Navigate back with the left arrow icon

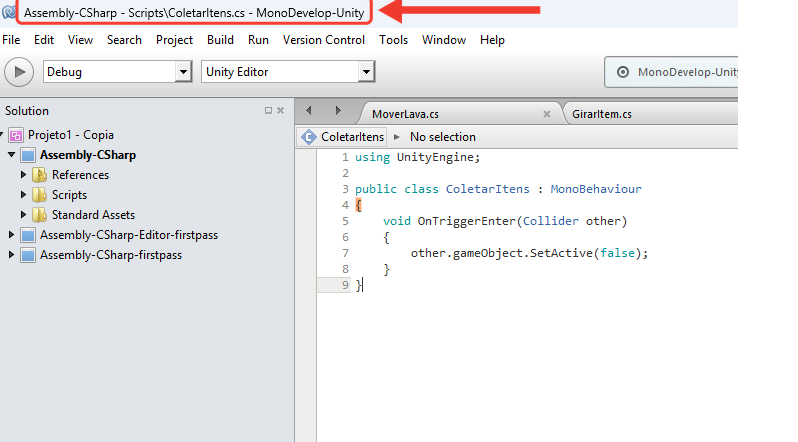(x=308, y=110)
